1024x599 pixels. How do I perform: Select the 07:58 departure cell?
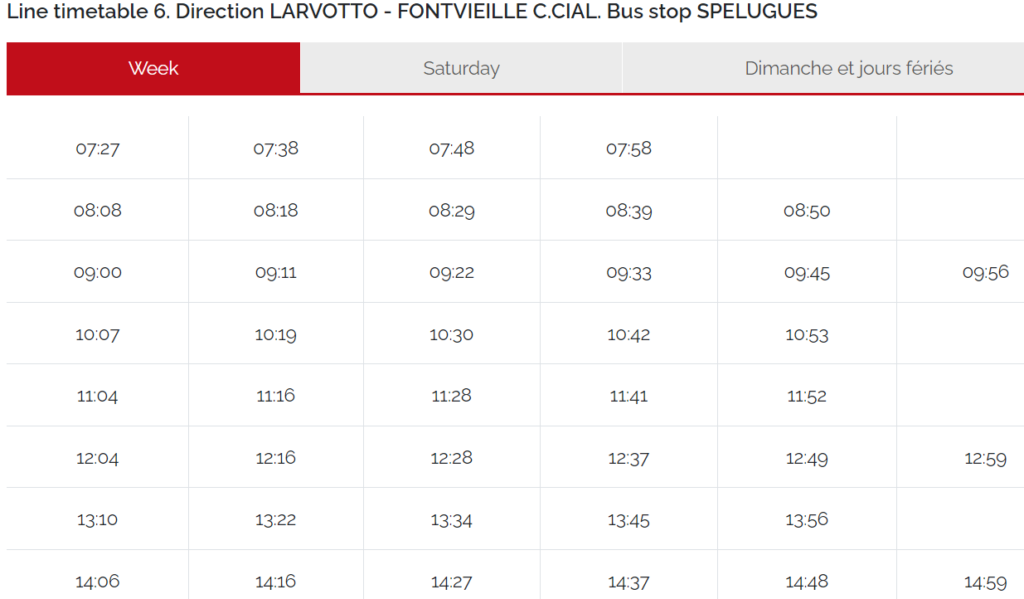628,149
